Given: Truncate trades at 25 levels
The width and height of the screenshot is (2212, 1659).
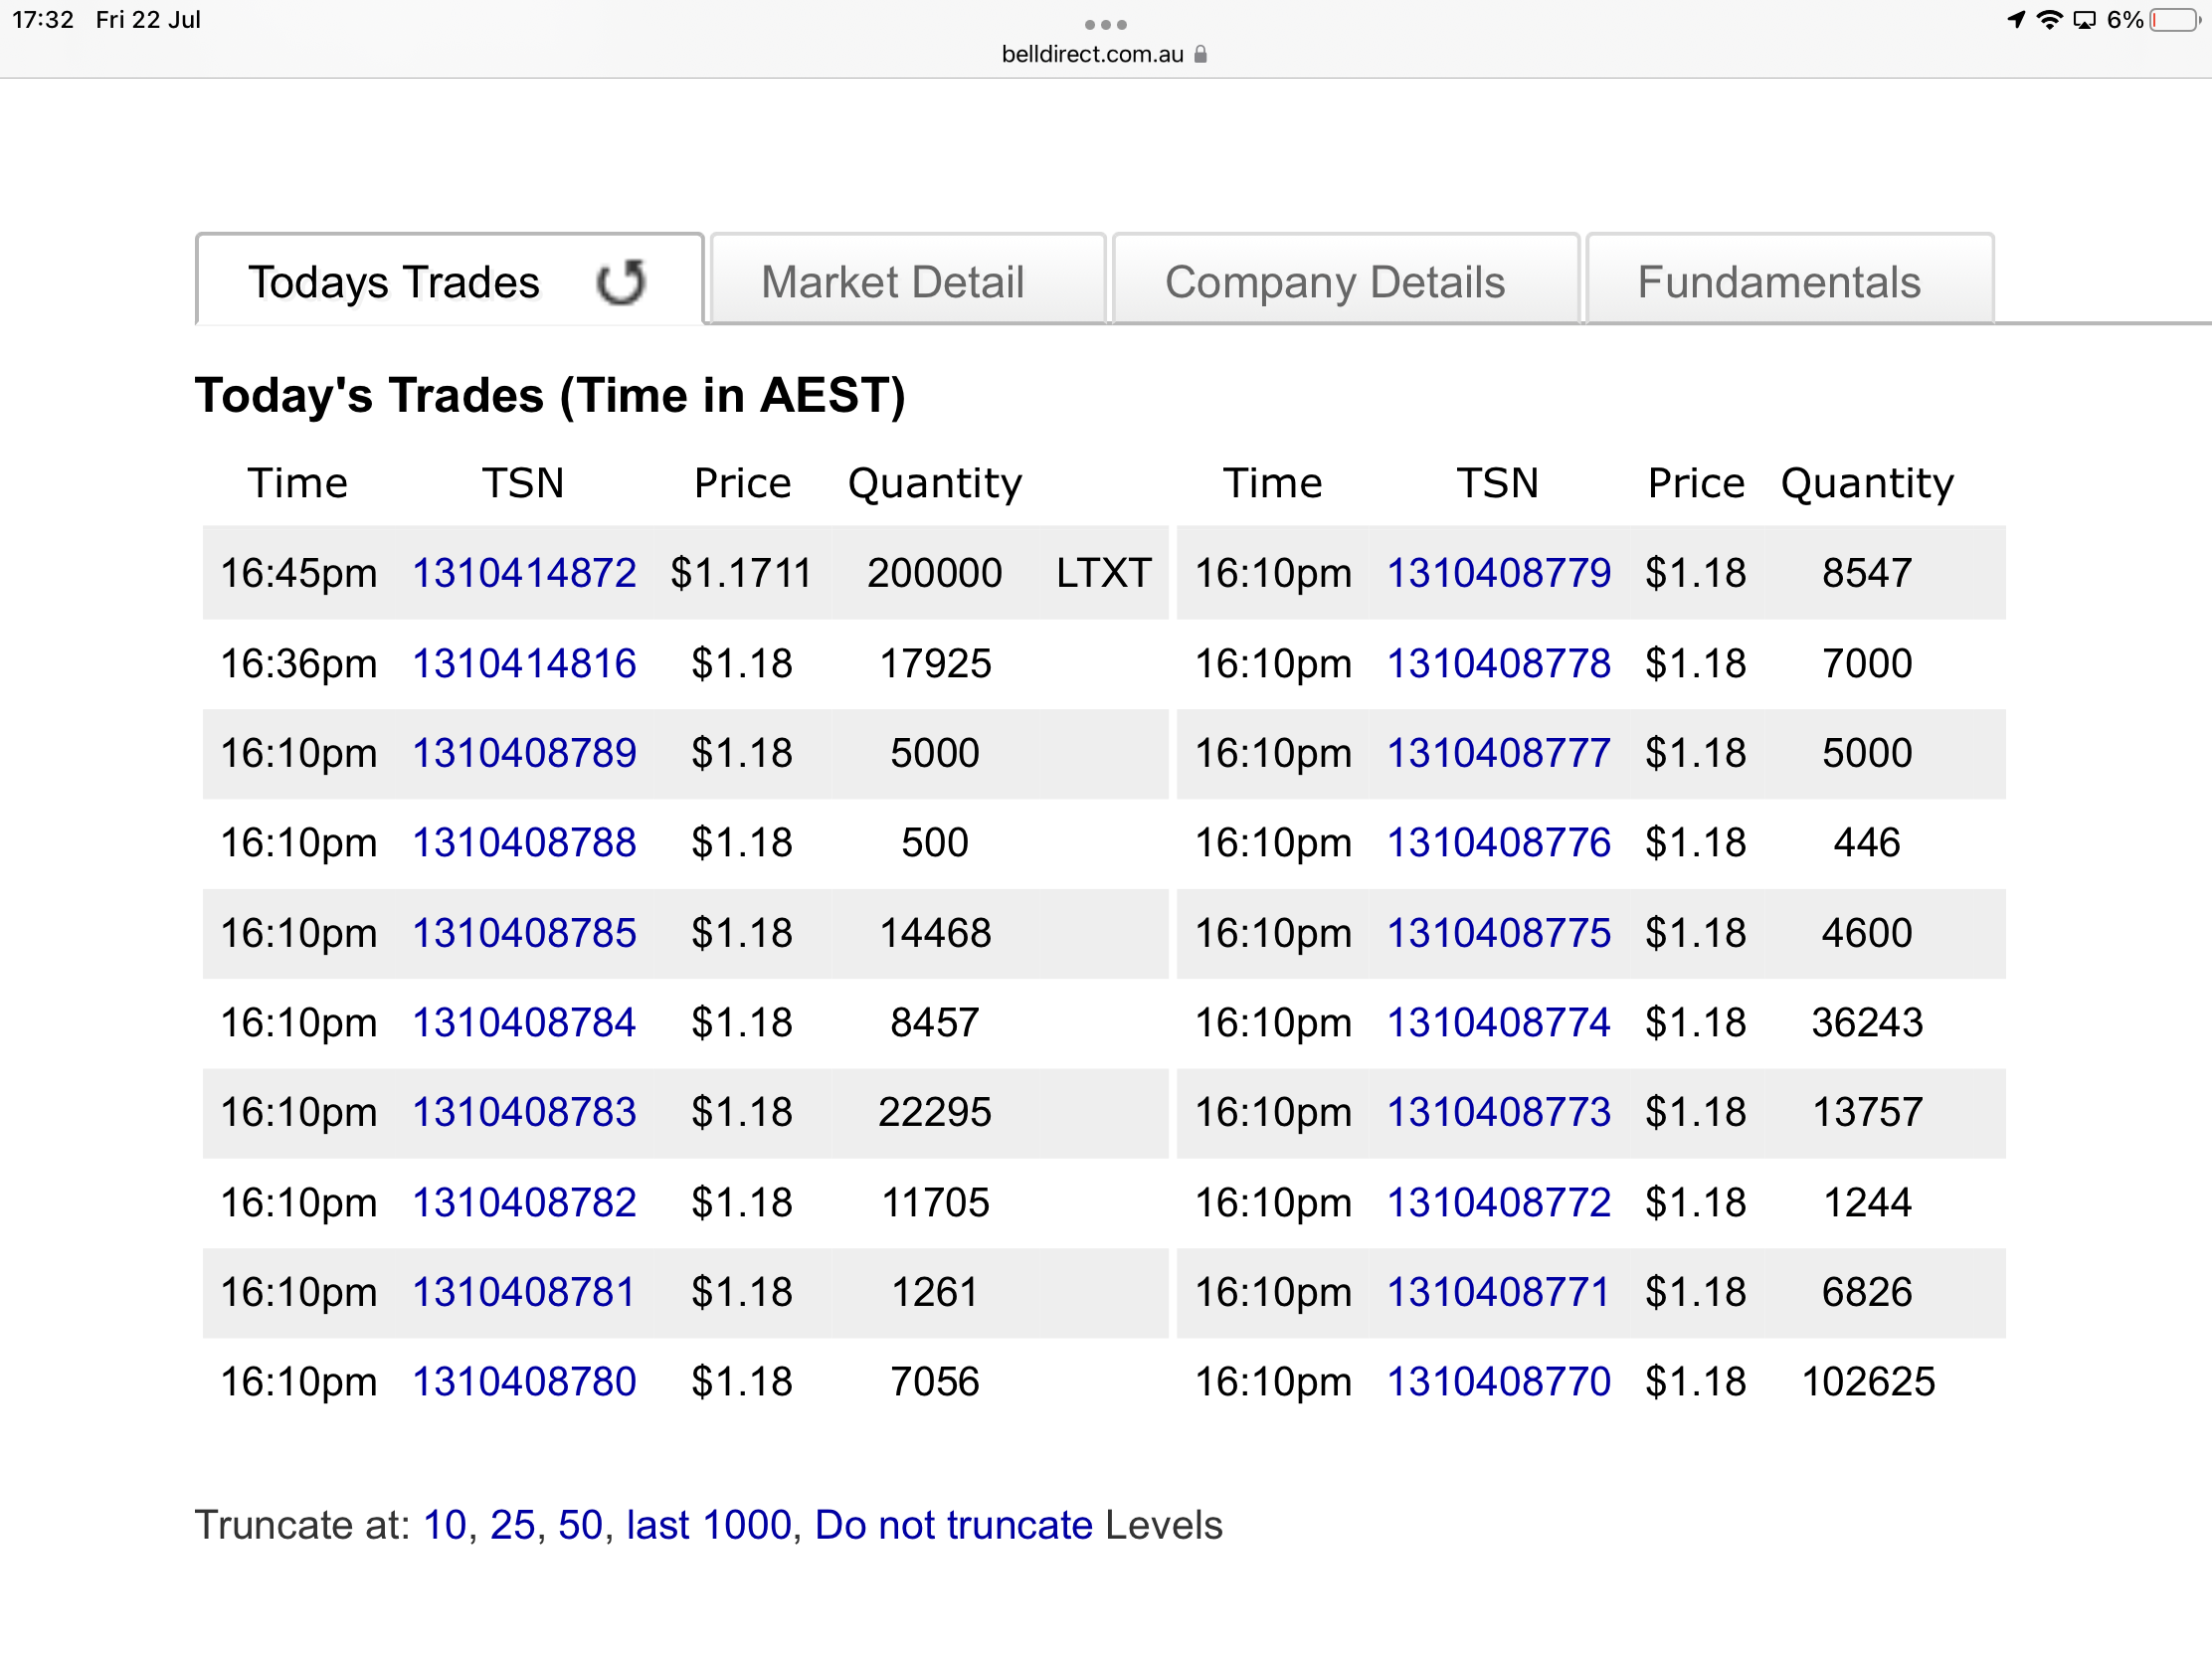Looking at the screenshot, I should pos(512,1525).
